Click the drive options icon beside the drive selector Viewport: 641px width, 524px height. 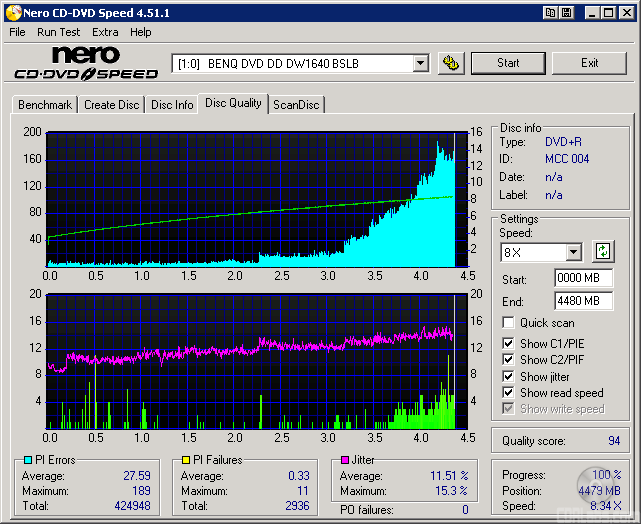451,63
